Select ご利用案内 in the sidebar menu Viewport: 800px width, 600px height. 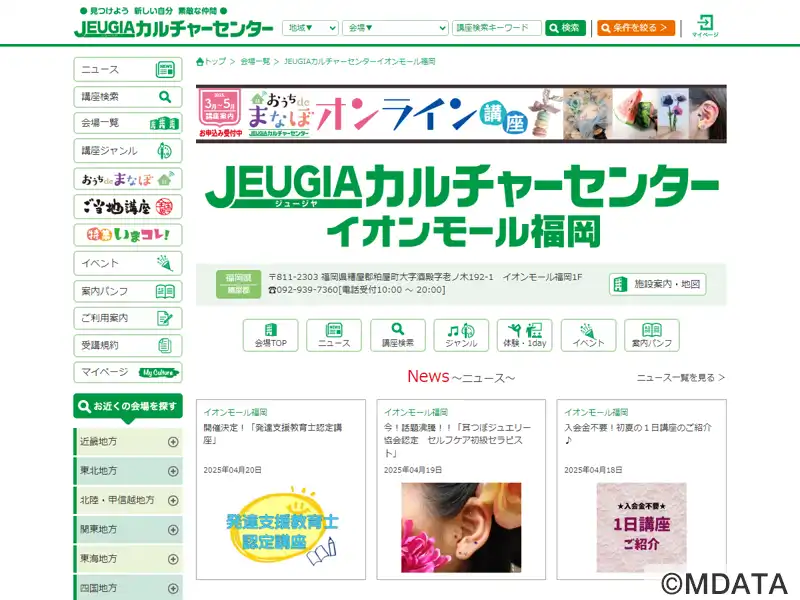[x=128, y=318]
